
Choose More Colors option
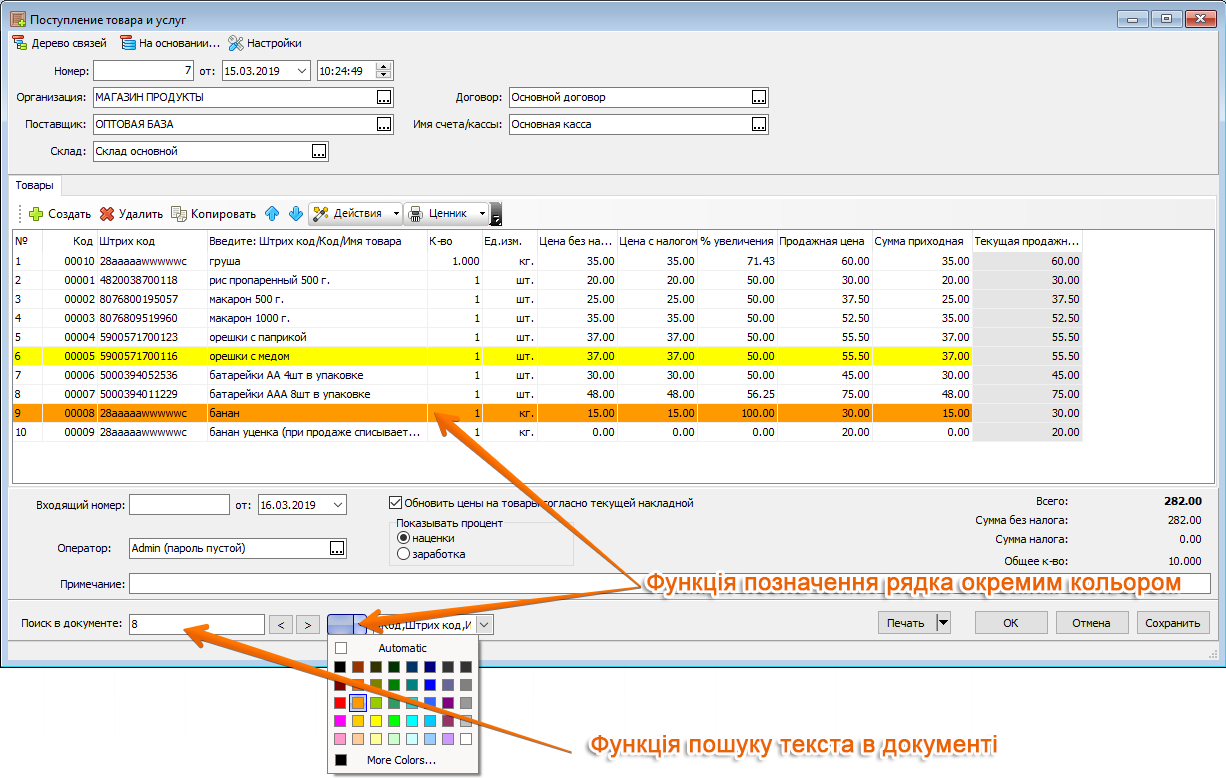pos(401,760)
